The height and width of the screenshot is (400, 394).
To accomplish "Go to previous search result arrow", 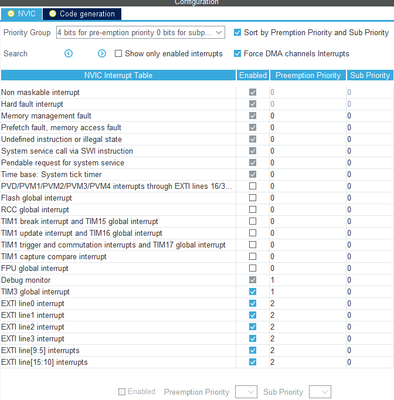I will pos(68,53).
